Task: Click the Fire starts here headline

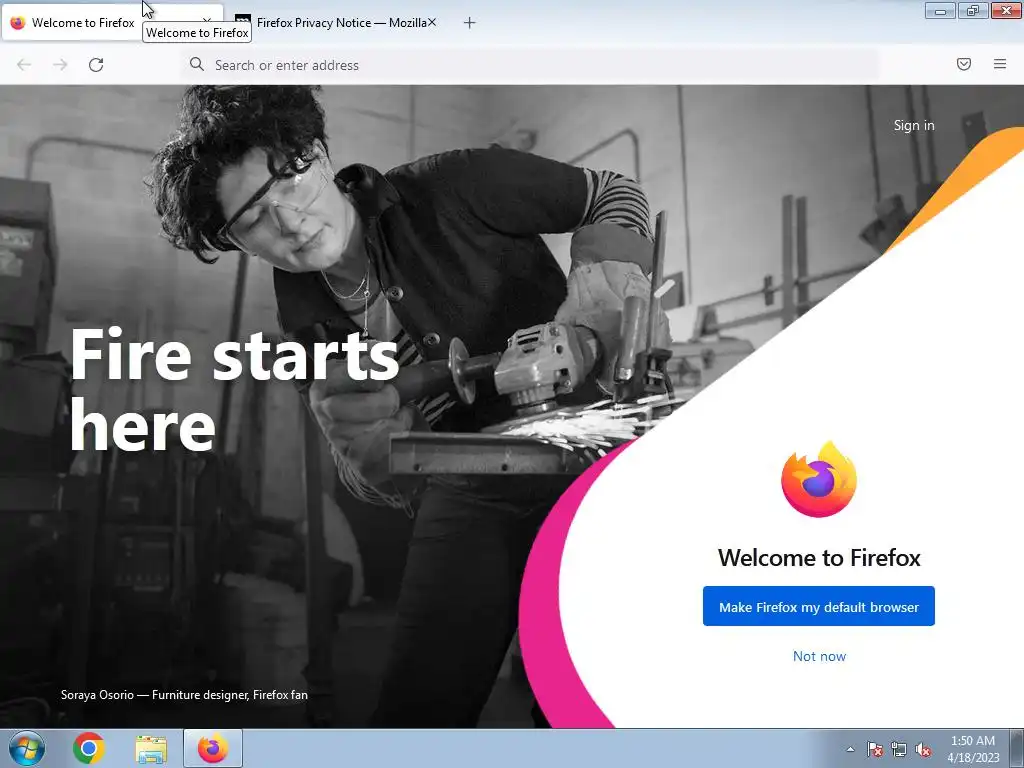Action: click(x=234, y=390)
